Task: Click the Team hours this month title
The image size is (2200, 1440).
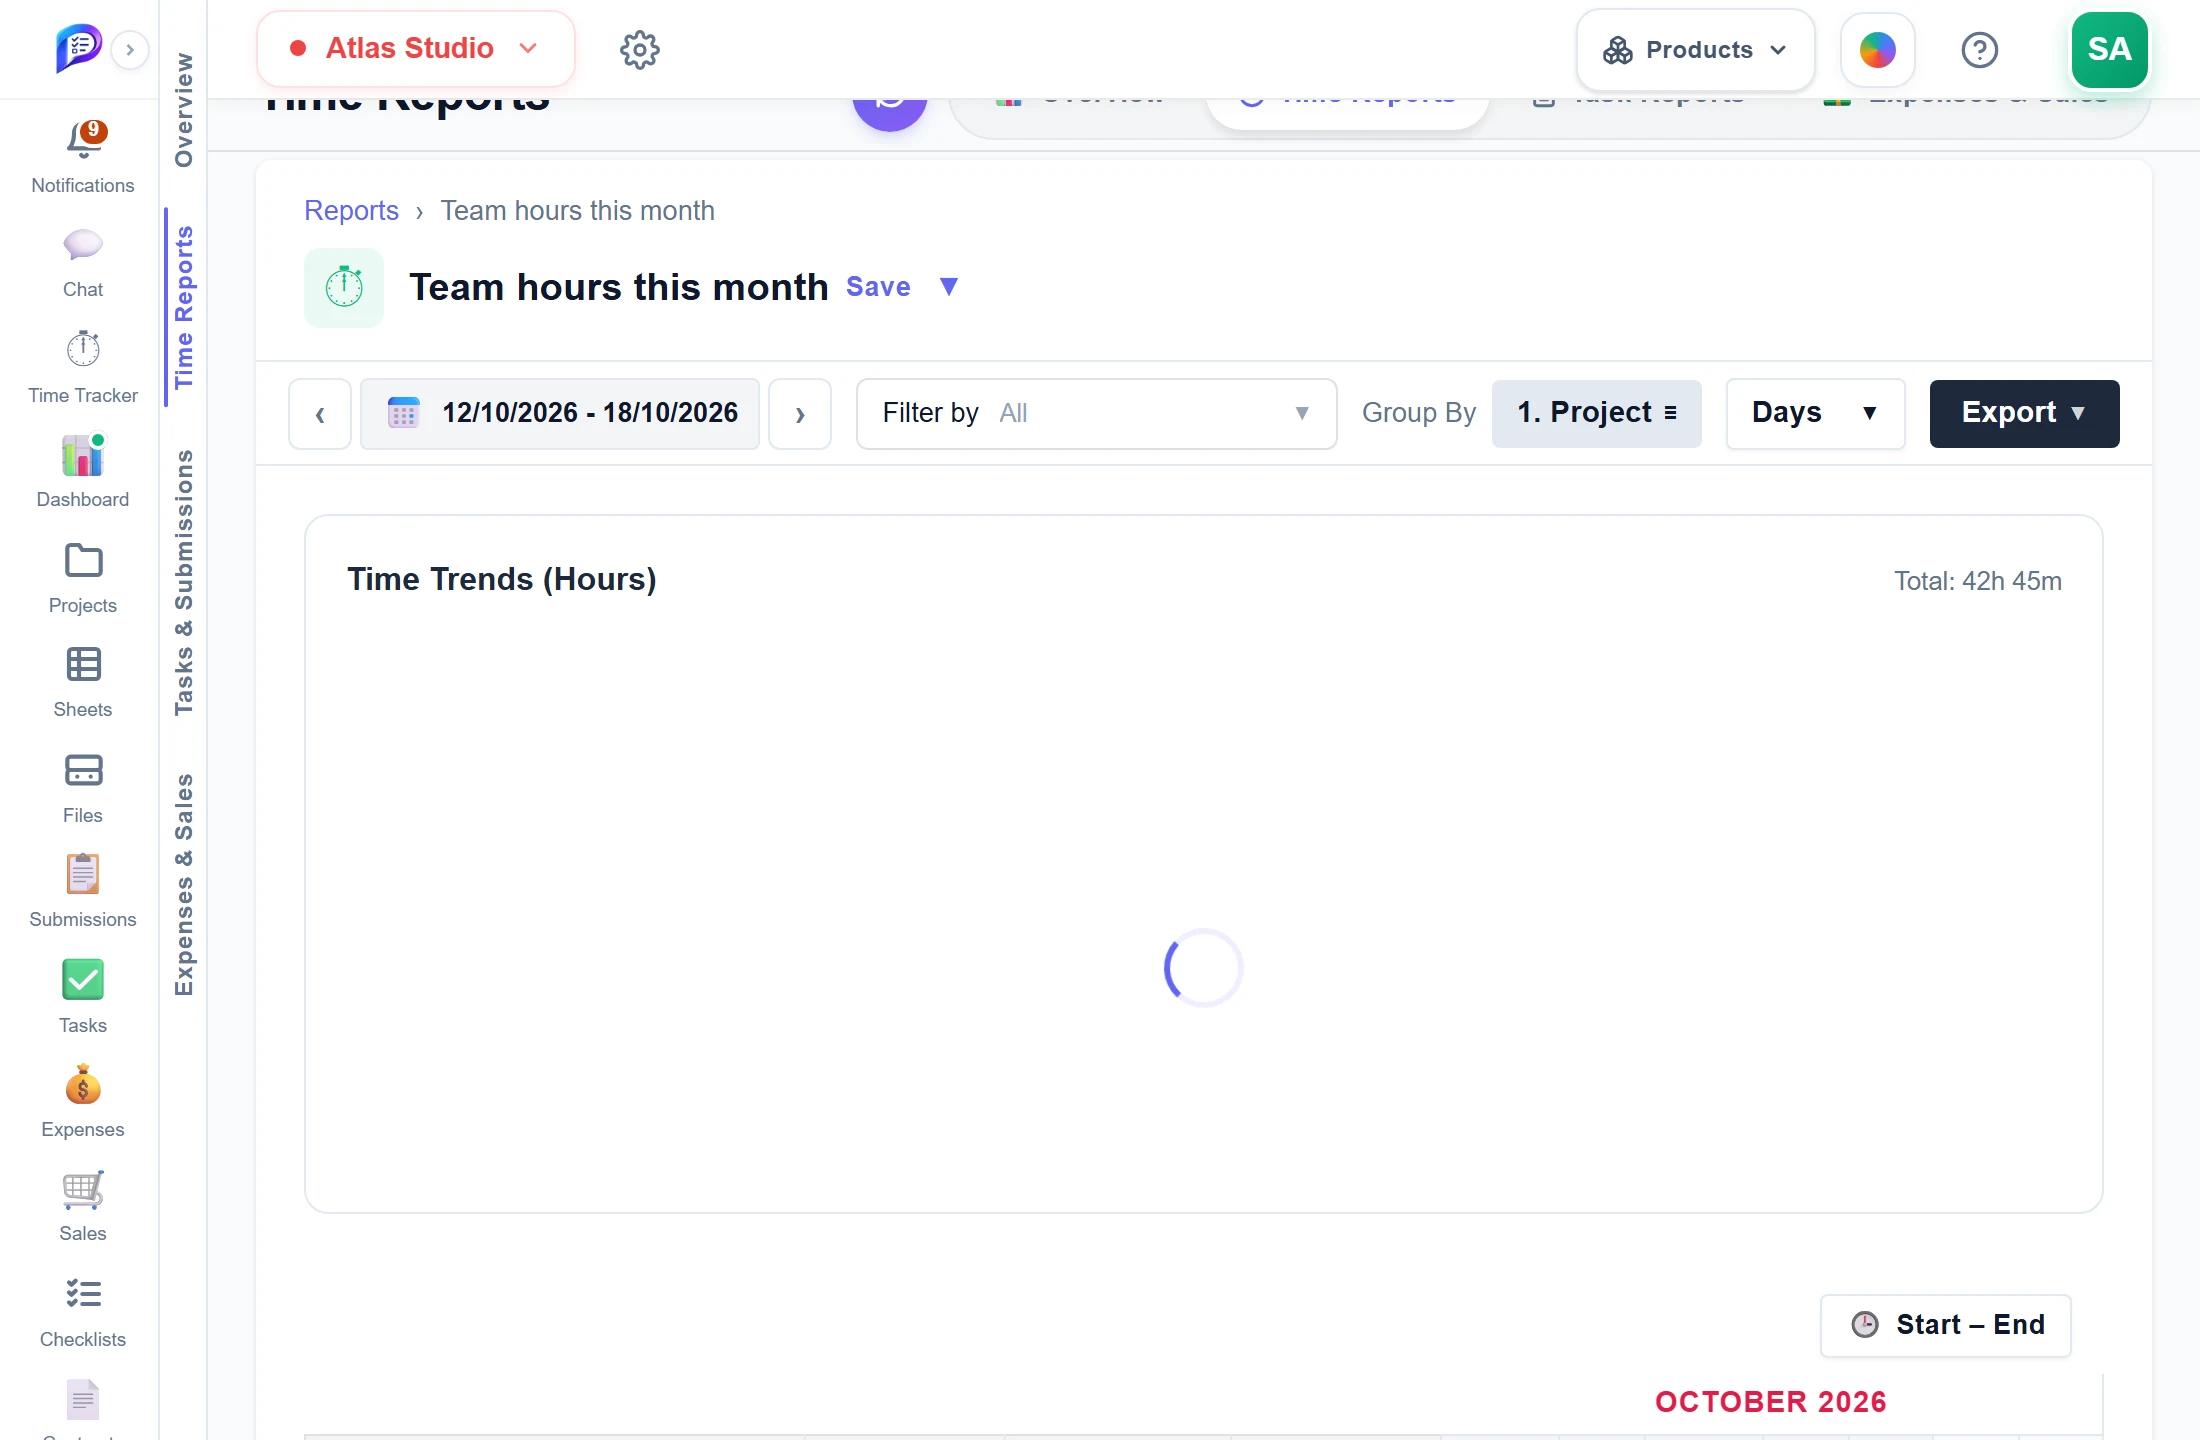Action: click(619, 287)
